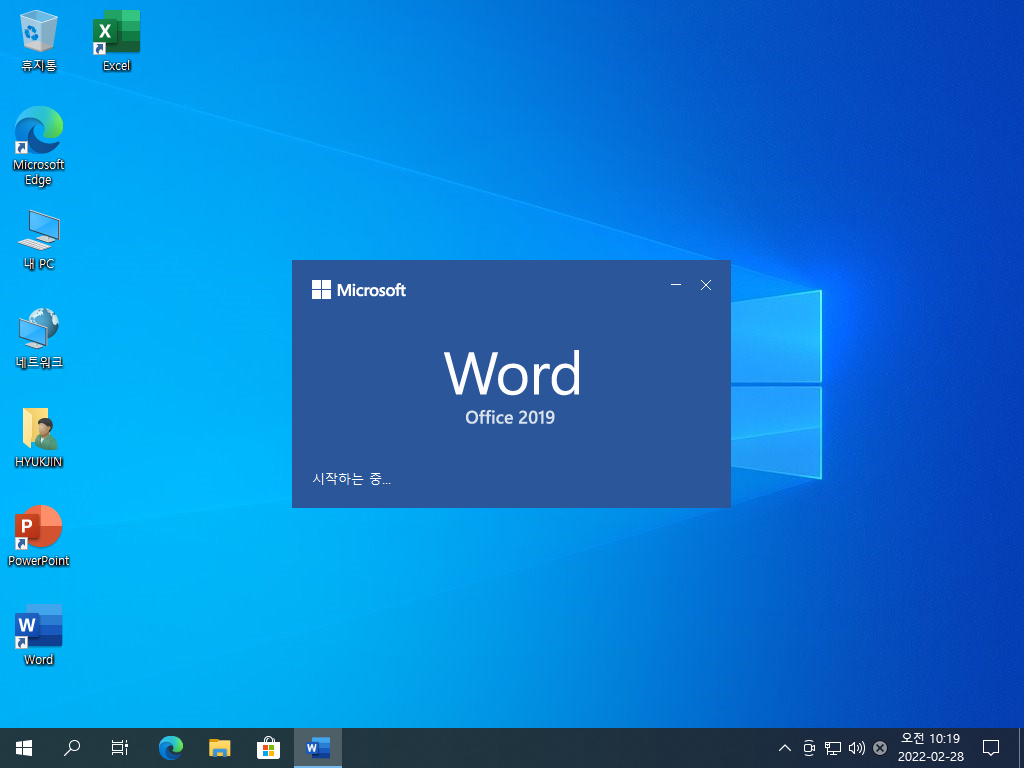Viewport: 1024px width, 768px height.
Task: Show hidden system tray icons
Action: coord(785,748)
